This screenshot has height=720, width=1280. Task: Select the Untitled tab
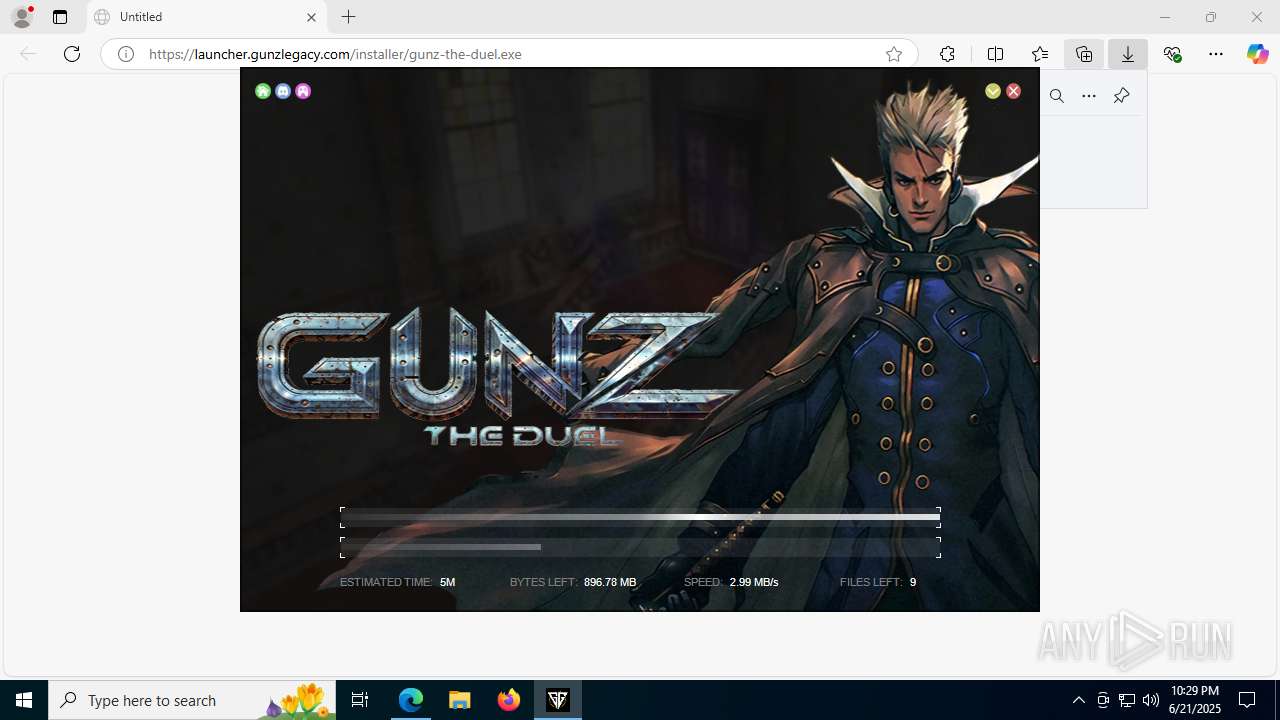point(207,17)
